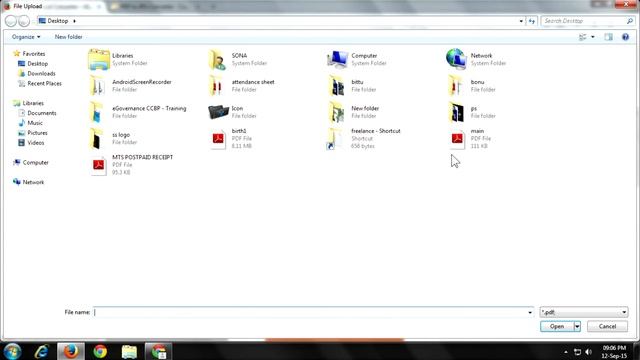Select the birth1 PDF file icon

coord(218,139)
